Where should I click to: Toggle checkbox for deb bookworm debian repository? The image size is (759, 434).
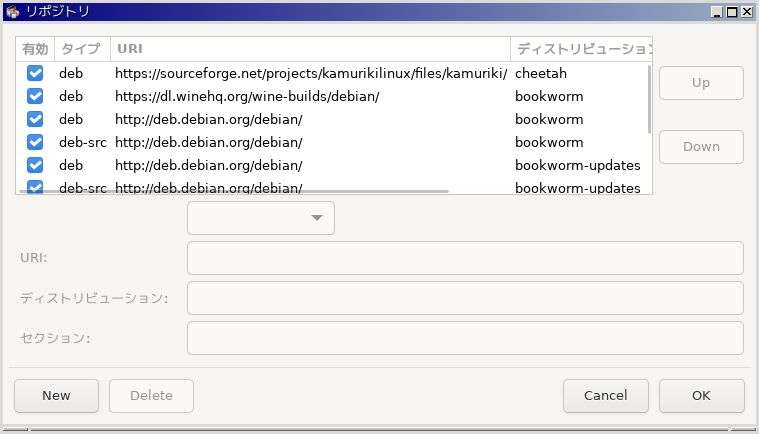point(35,119)
